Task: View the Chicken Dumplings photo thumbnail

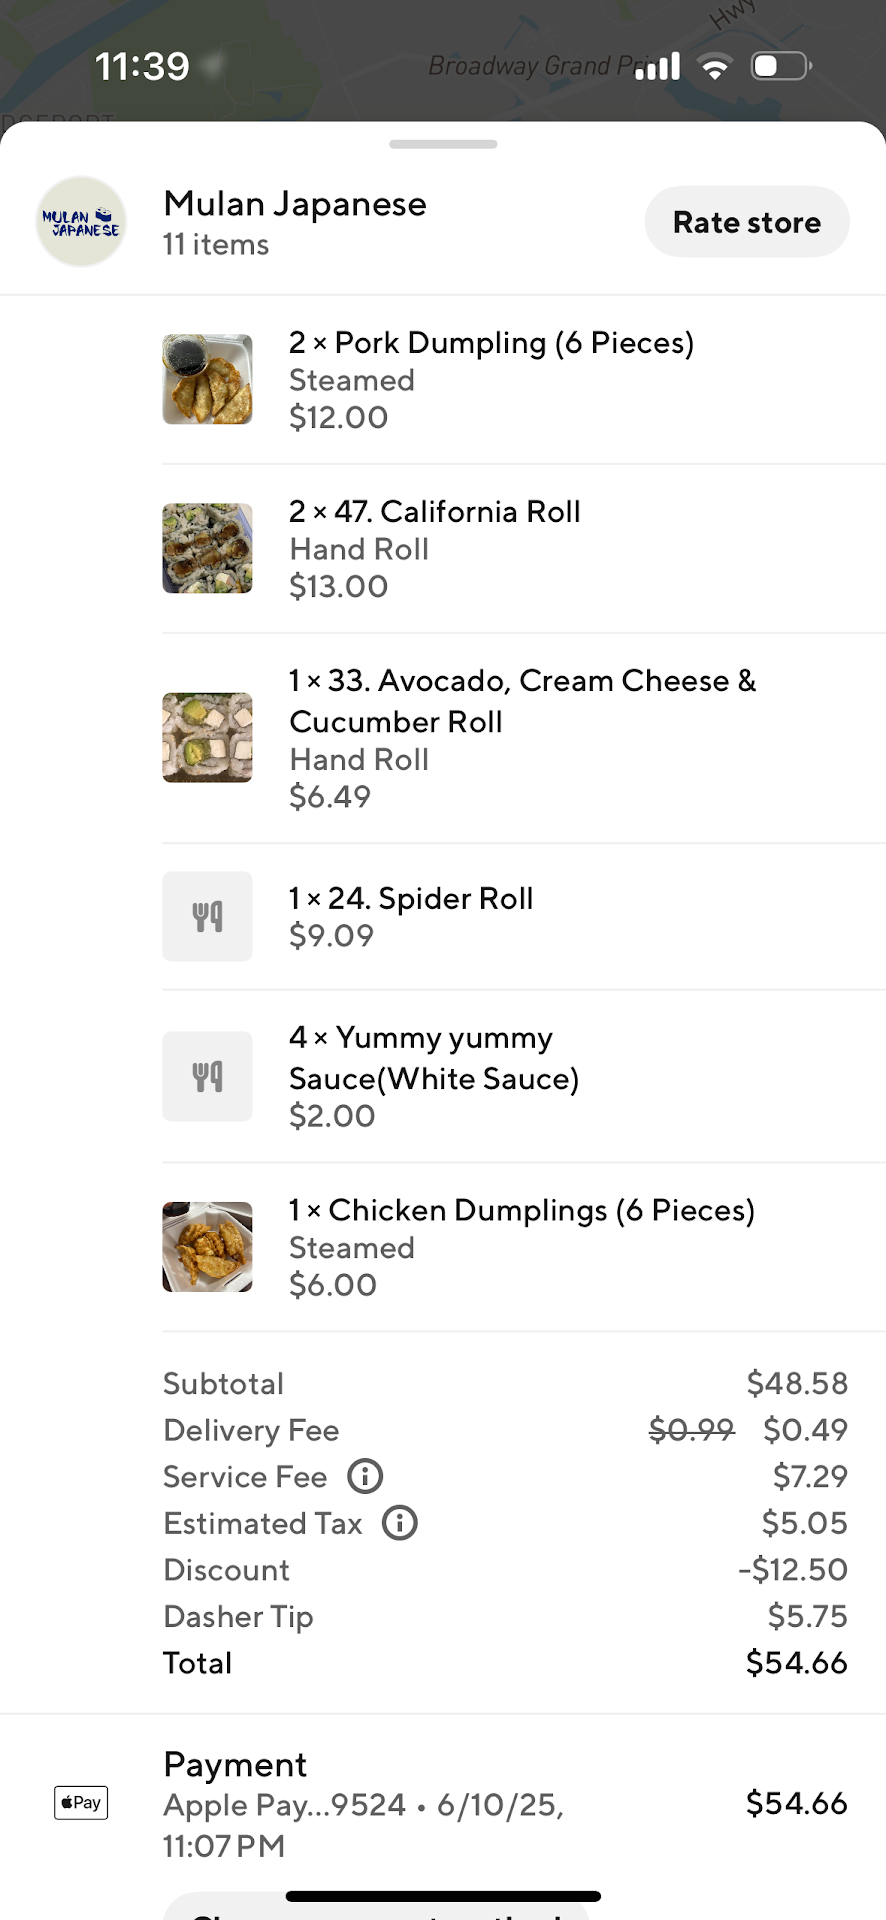Action: click(x=208, y=1247)
